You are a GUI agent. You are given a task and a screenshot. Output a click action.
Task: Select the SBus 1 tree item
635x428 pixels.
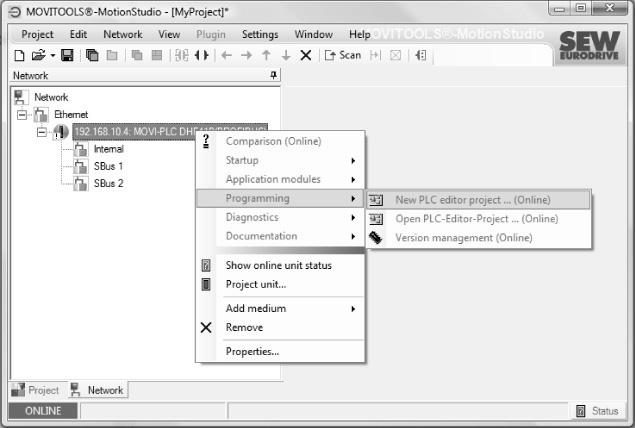[108, 166]
